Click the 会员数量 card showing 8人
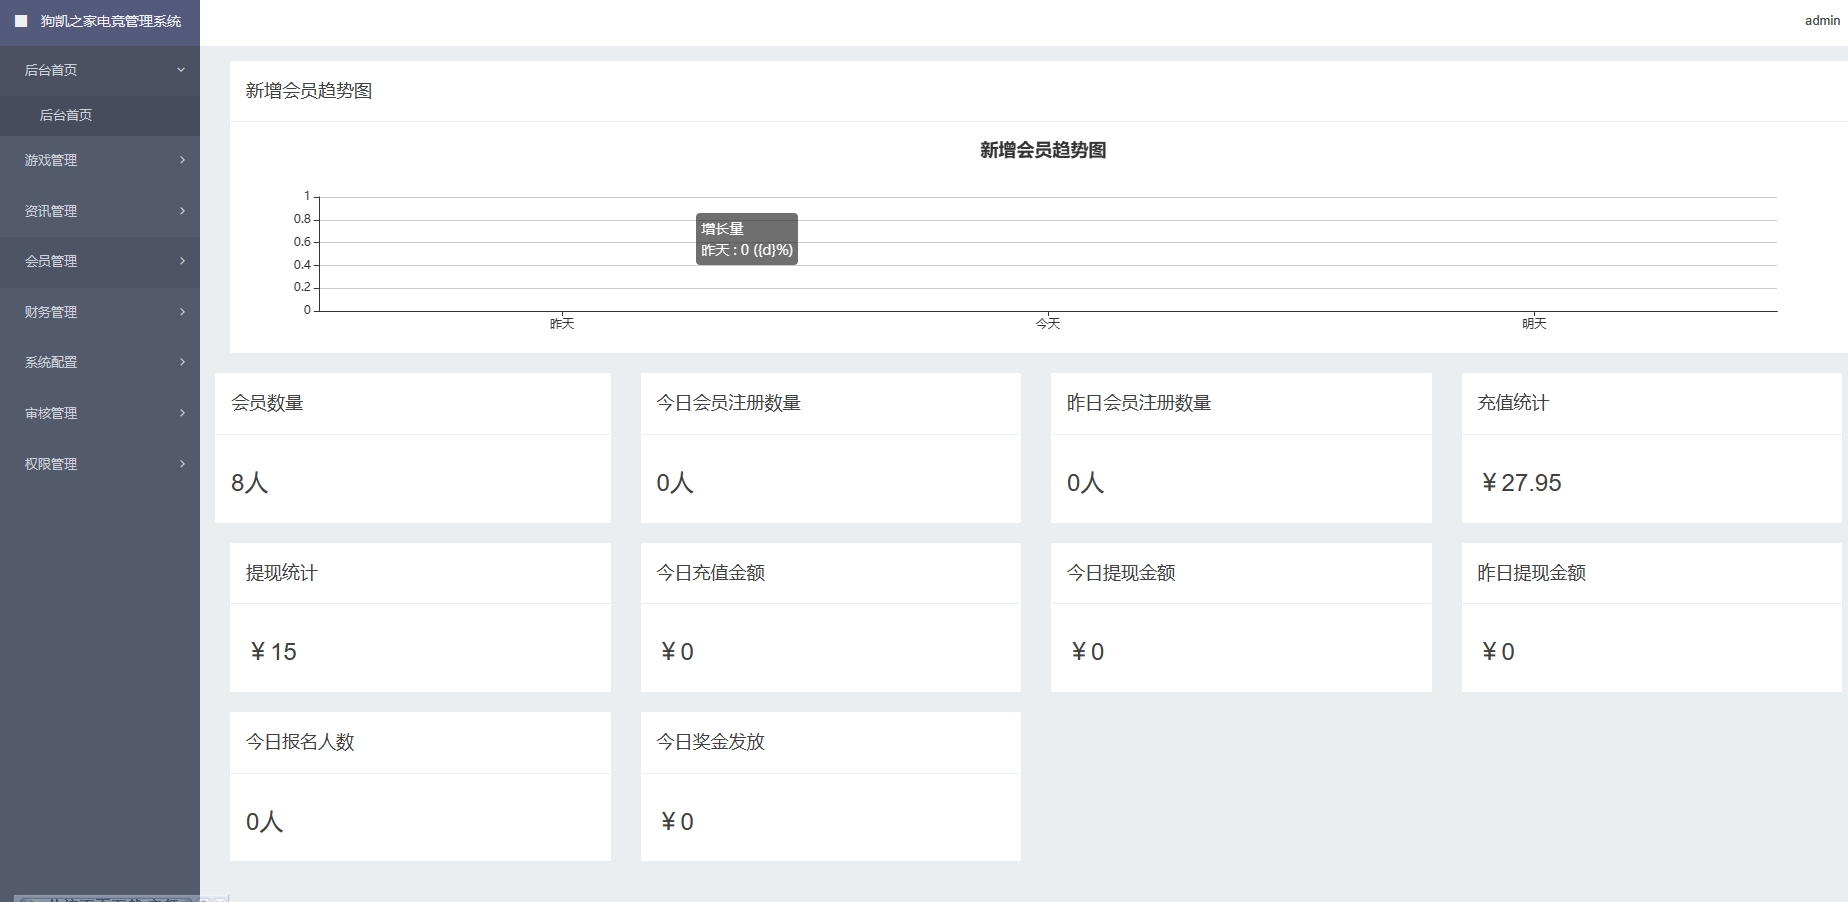Image resolution: width=1848 pixels, height=902 pixels. pyautogui.click(x=412, y=448)
